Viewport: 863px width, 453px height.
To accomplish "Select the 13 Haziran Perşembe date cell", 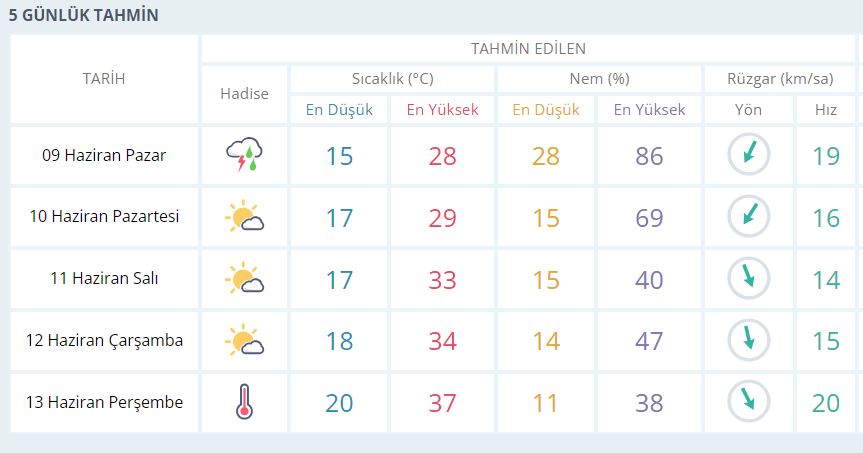I will [x=104, y=402].
